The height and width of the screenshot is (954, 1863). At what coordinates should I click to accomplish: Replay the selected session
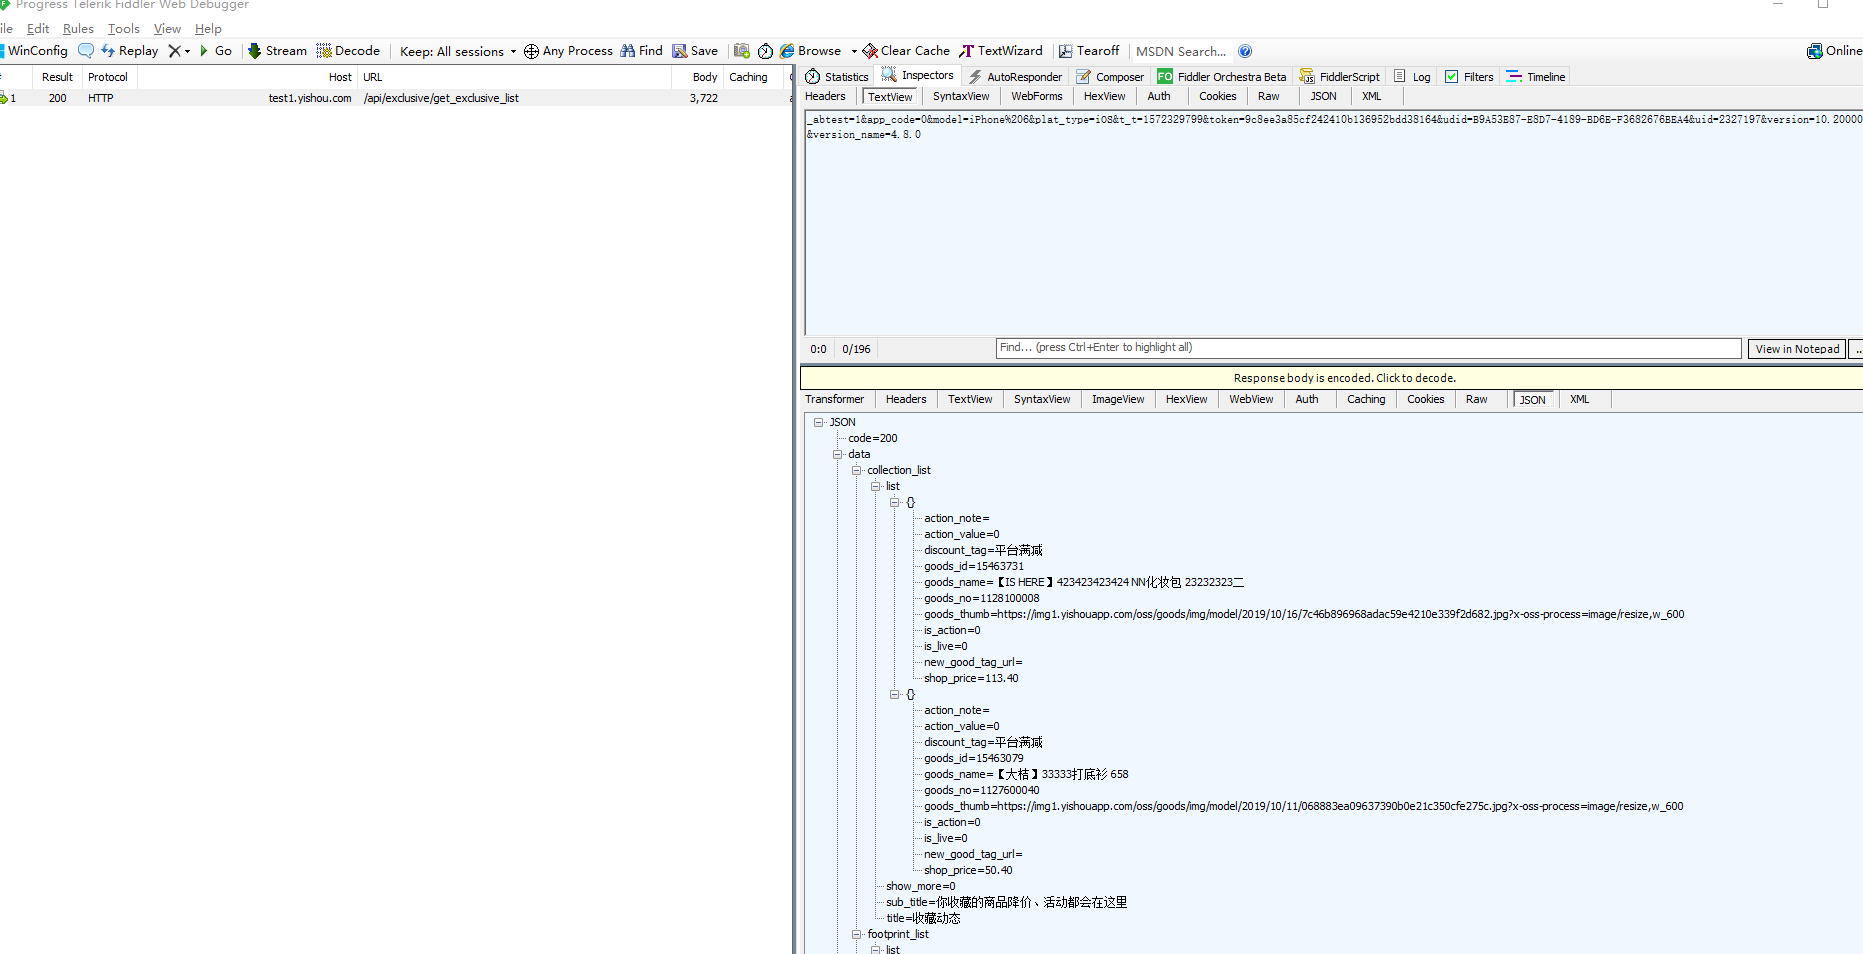130,51
